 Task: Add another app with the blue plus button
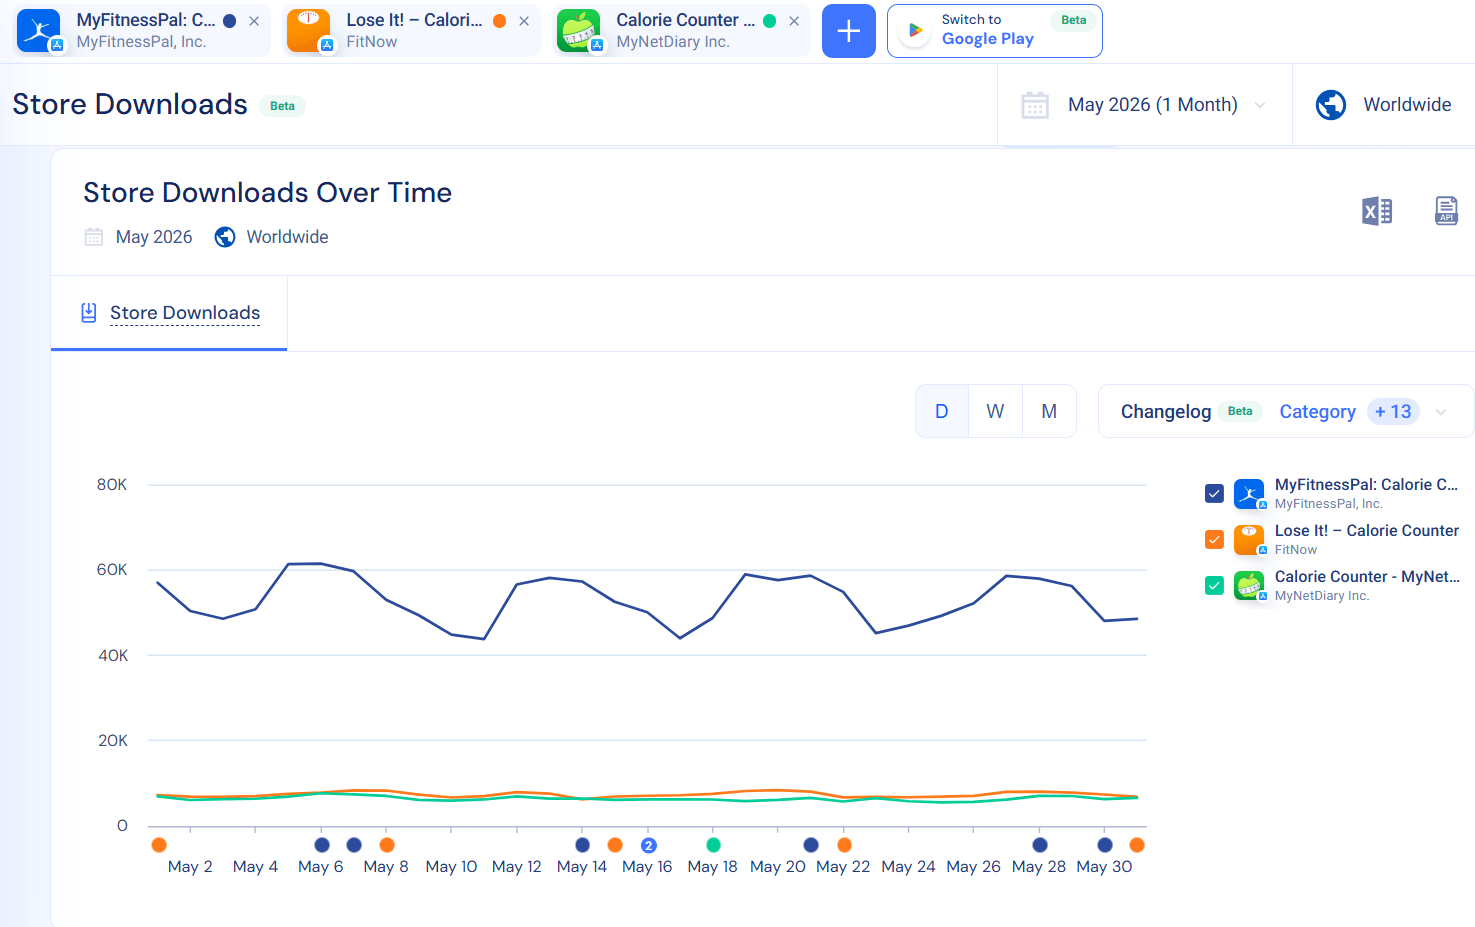[849, 31]
